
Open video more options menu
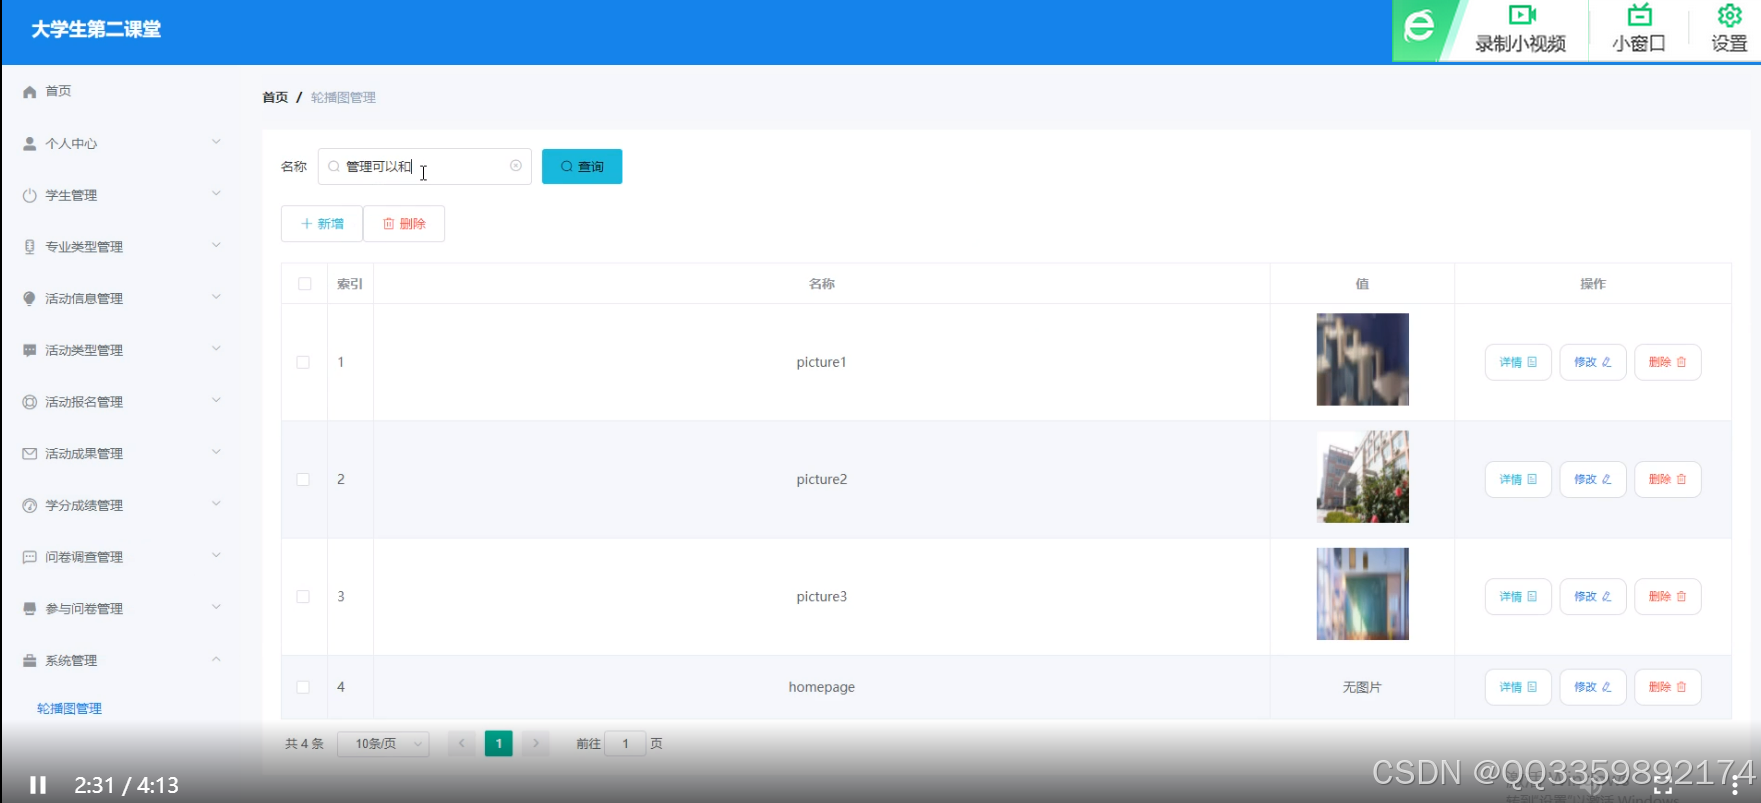(x=1735, y=786)
